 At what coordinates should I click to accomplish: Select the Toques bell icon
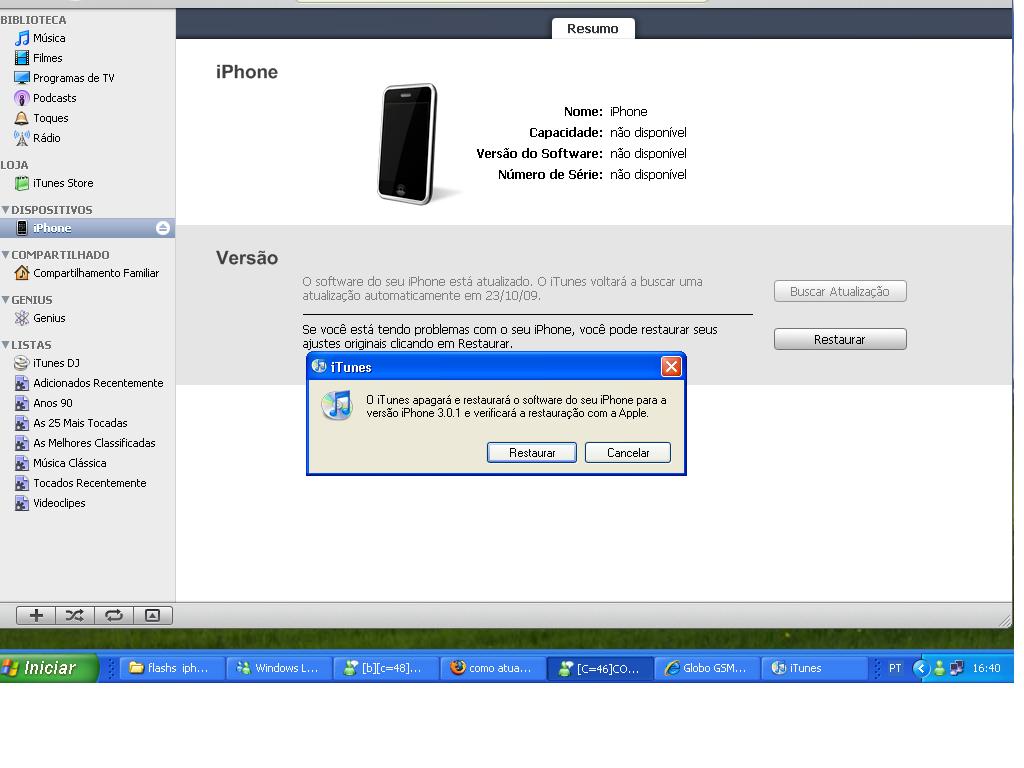(22, 118)
